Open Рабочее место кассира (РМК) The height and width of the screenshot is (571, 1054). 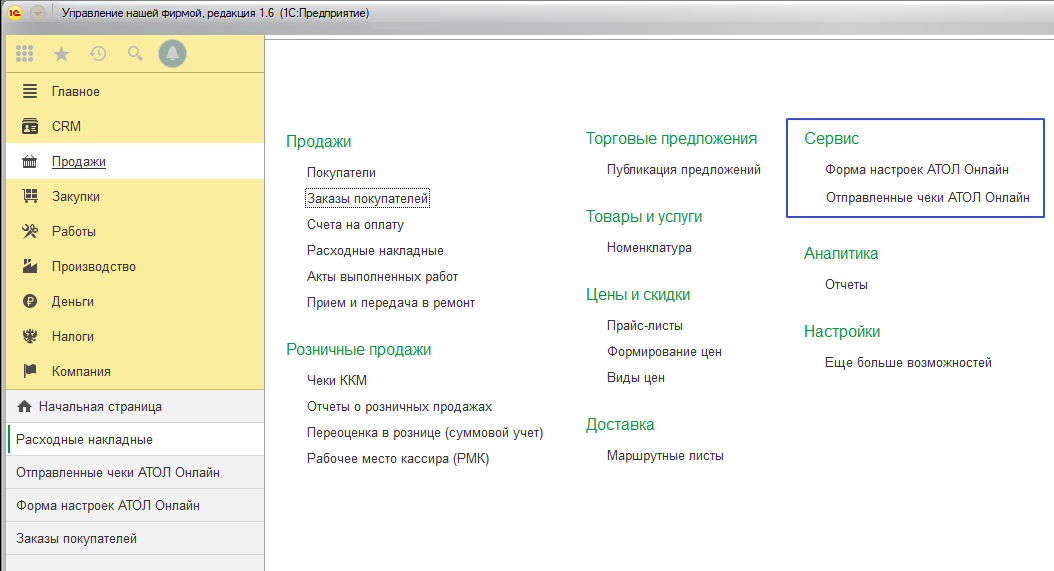[398, 459]
